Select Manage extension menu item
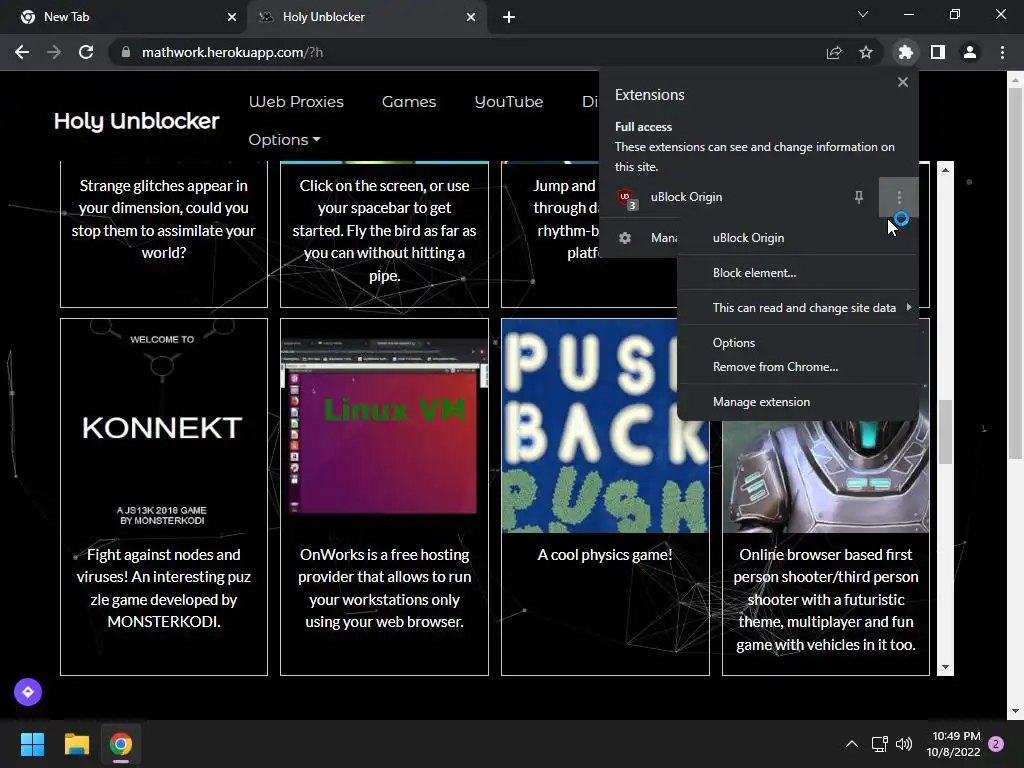Viewport: 1024px width, 768px height. coord(797,402)
